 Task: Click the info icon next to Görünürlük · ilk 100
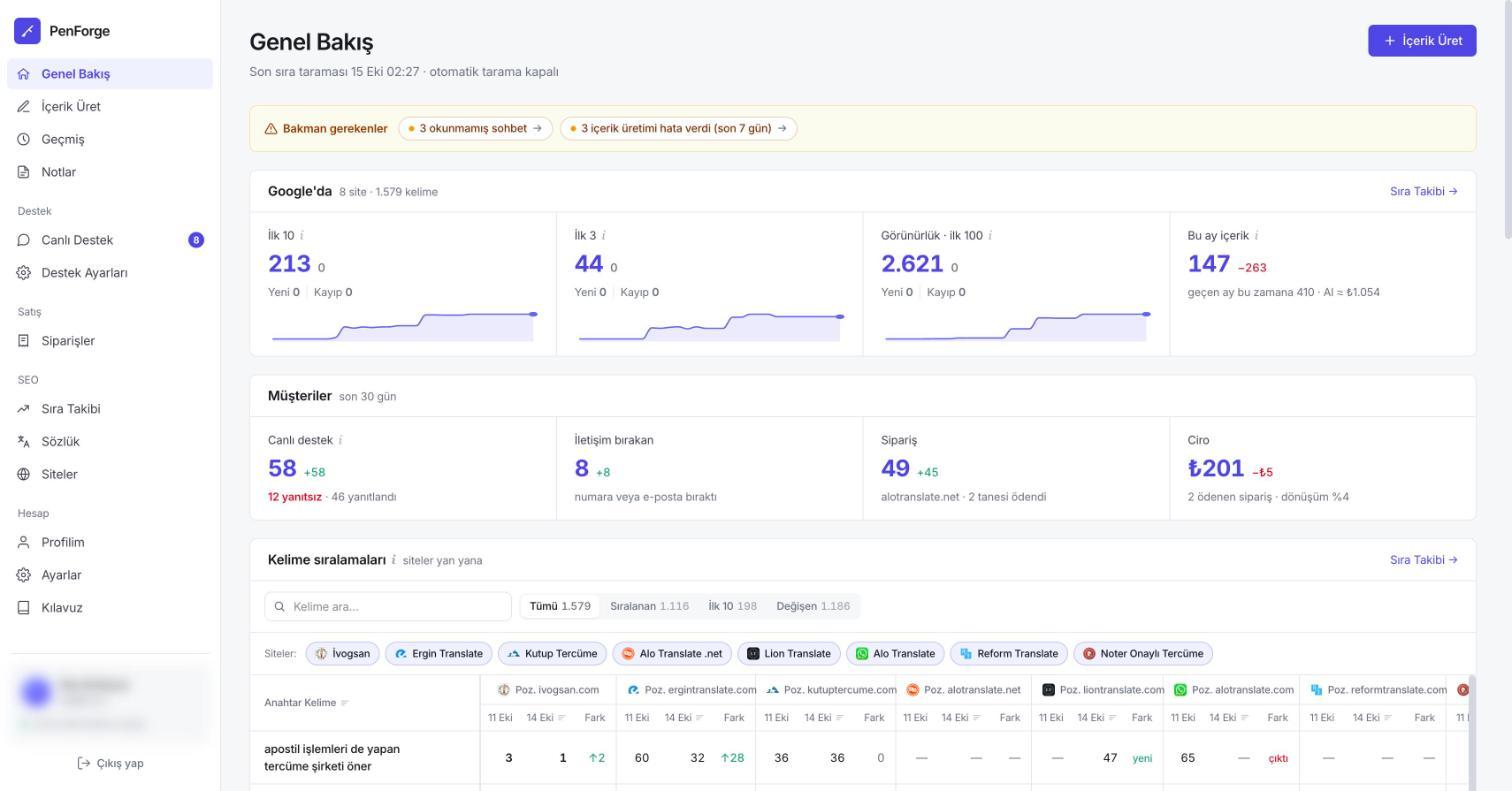tap(990, 236)
